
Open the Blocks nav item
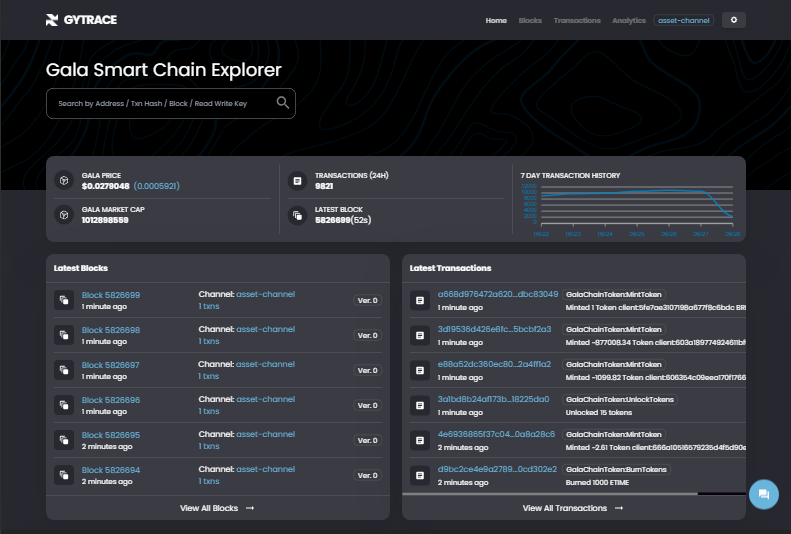pyautogui.click(x=530, y=20)
